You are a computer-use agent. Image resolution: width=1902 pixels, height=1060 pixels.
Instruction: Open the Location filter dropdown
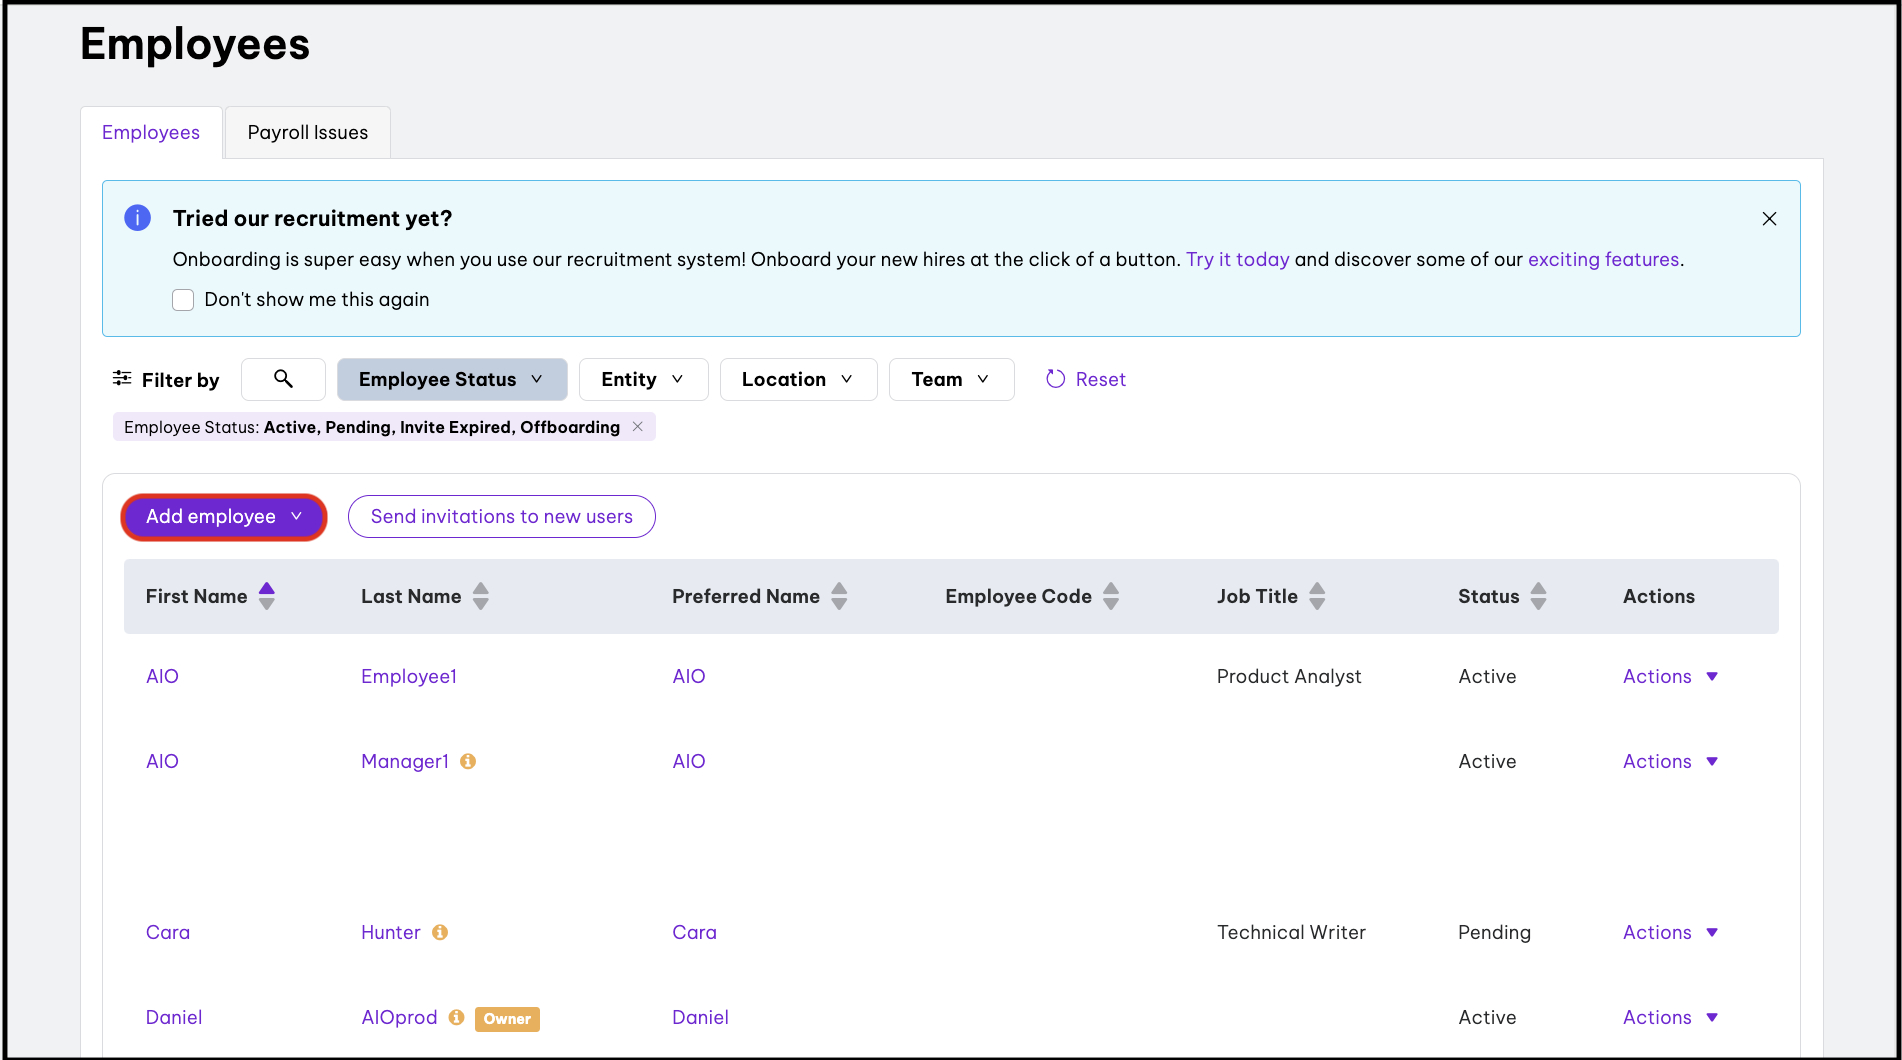(x=797, y=379)
